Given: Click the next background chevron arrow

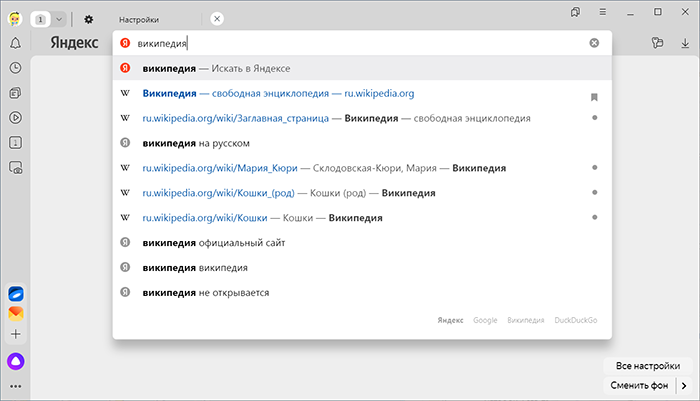Looking at the screenshot, I should click(684, 385).
